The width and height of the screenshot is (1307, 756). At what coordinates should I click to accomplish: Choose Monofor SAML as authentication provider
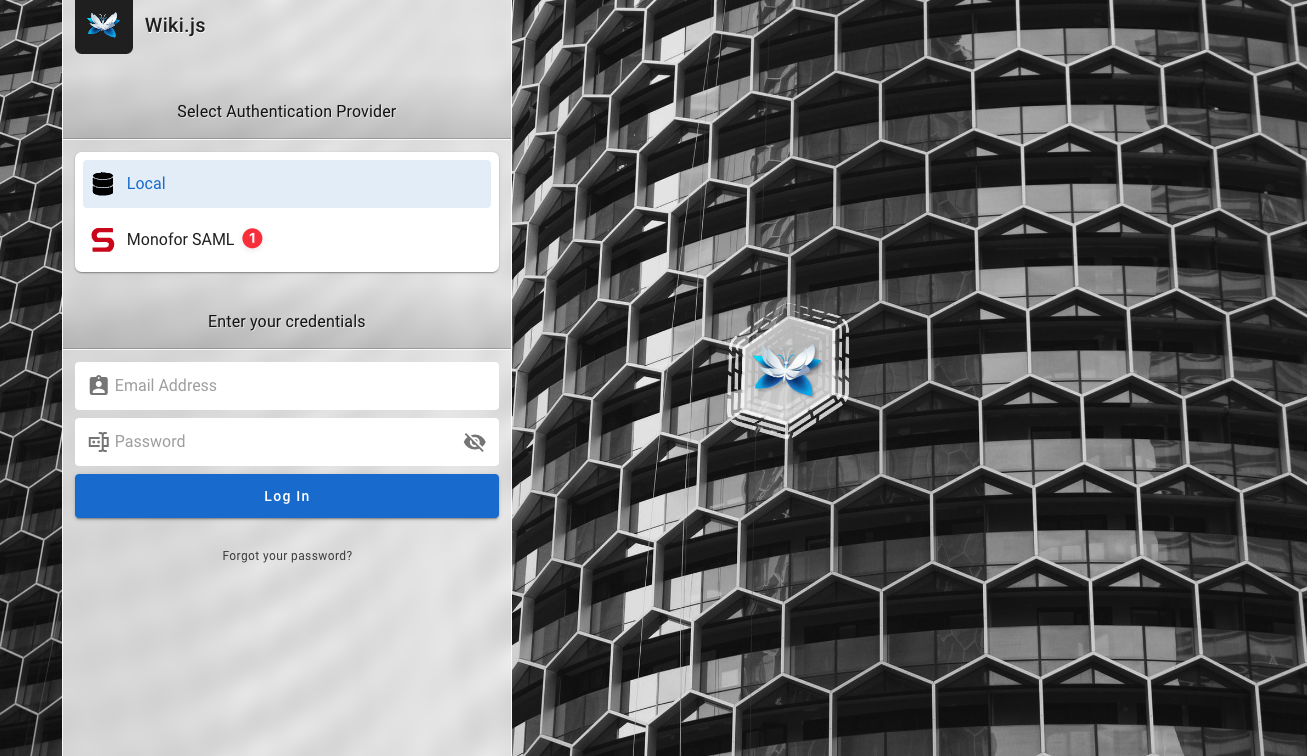point(180,240)
